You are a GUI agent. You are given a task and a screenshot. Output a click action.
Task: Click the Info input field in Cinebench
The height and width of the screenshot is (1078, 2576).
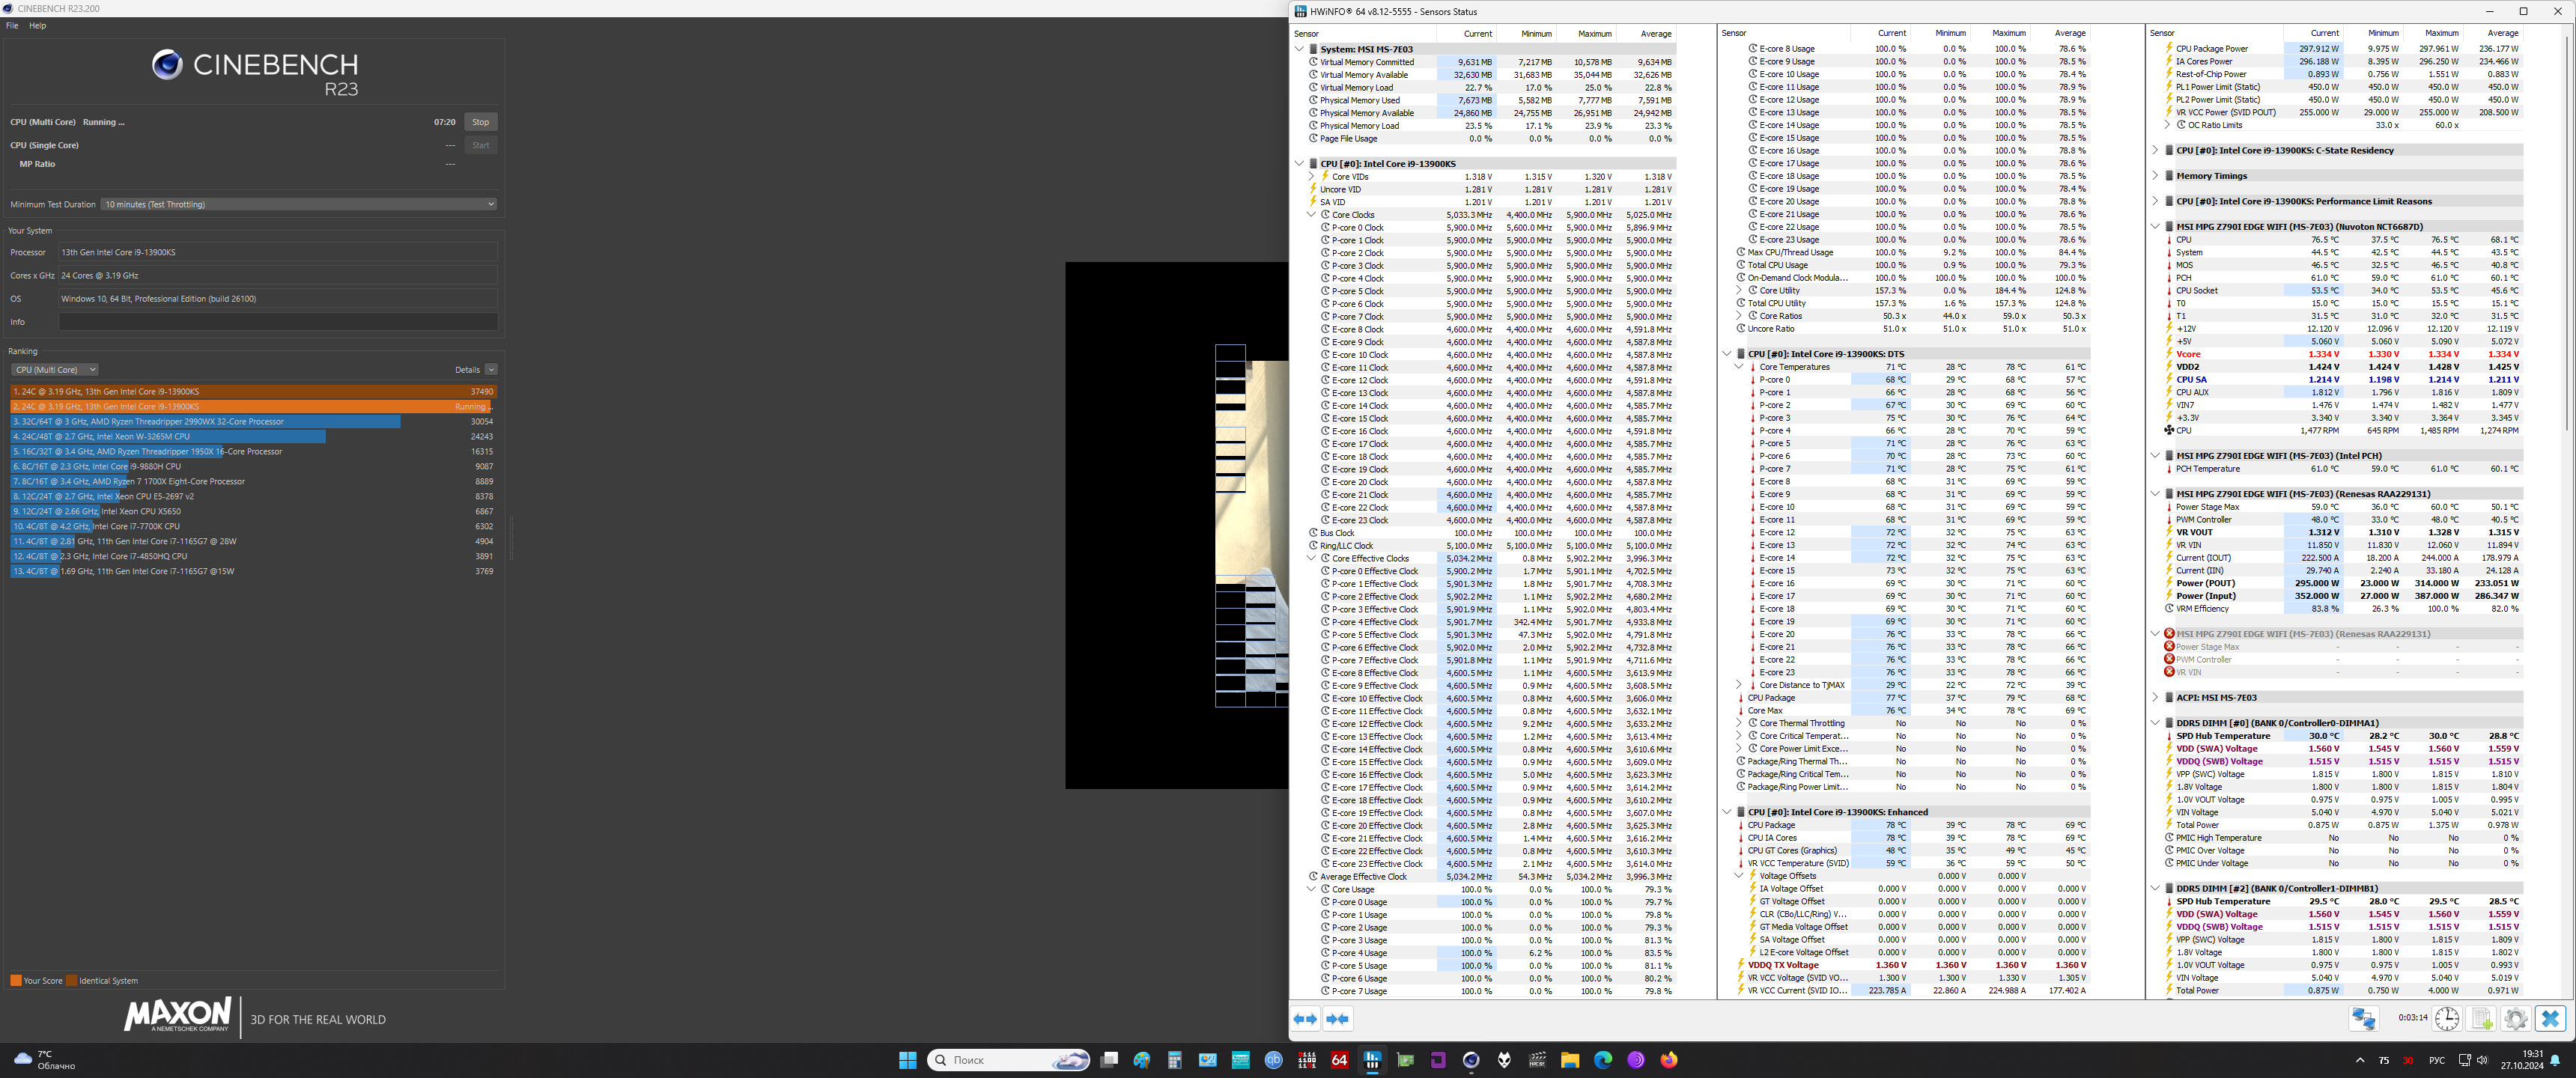pyautogui.click(x=277, y=322)
